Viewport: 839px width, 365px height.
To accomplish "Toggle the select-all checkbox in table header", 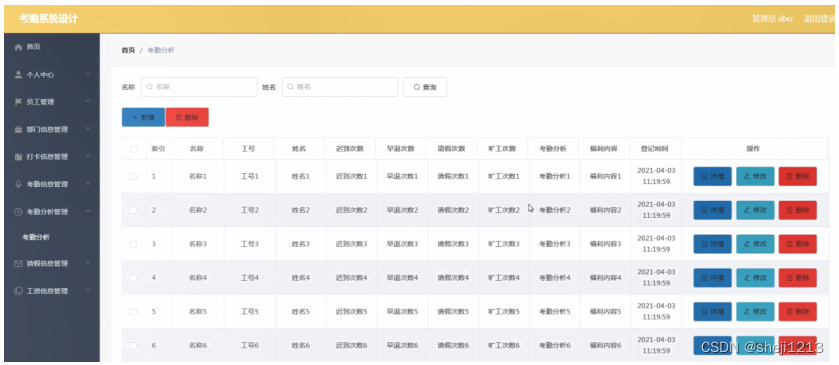I will (134, 149).
